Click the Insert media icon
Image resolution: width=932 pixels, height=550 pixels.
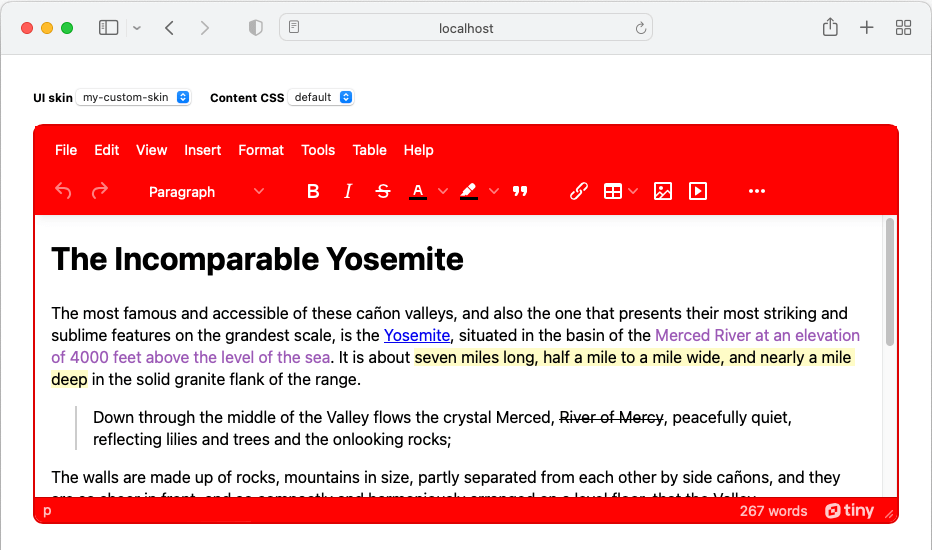pos(698,191)
